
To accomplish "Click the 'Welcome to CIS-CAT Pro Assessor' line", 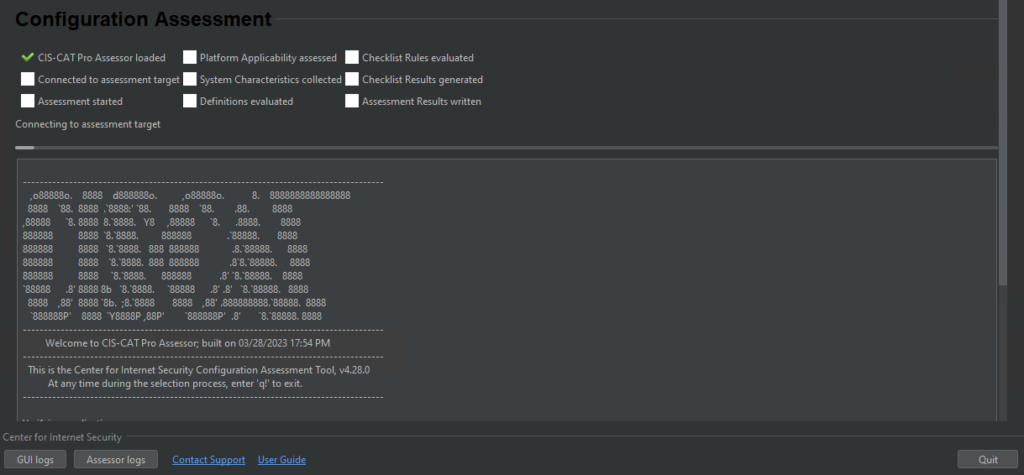I will [187, 342].
